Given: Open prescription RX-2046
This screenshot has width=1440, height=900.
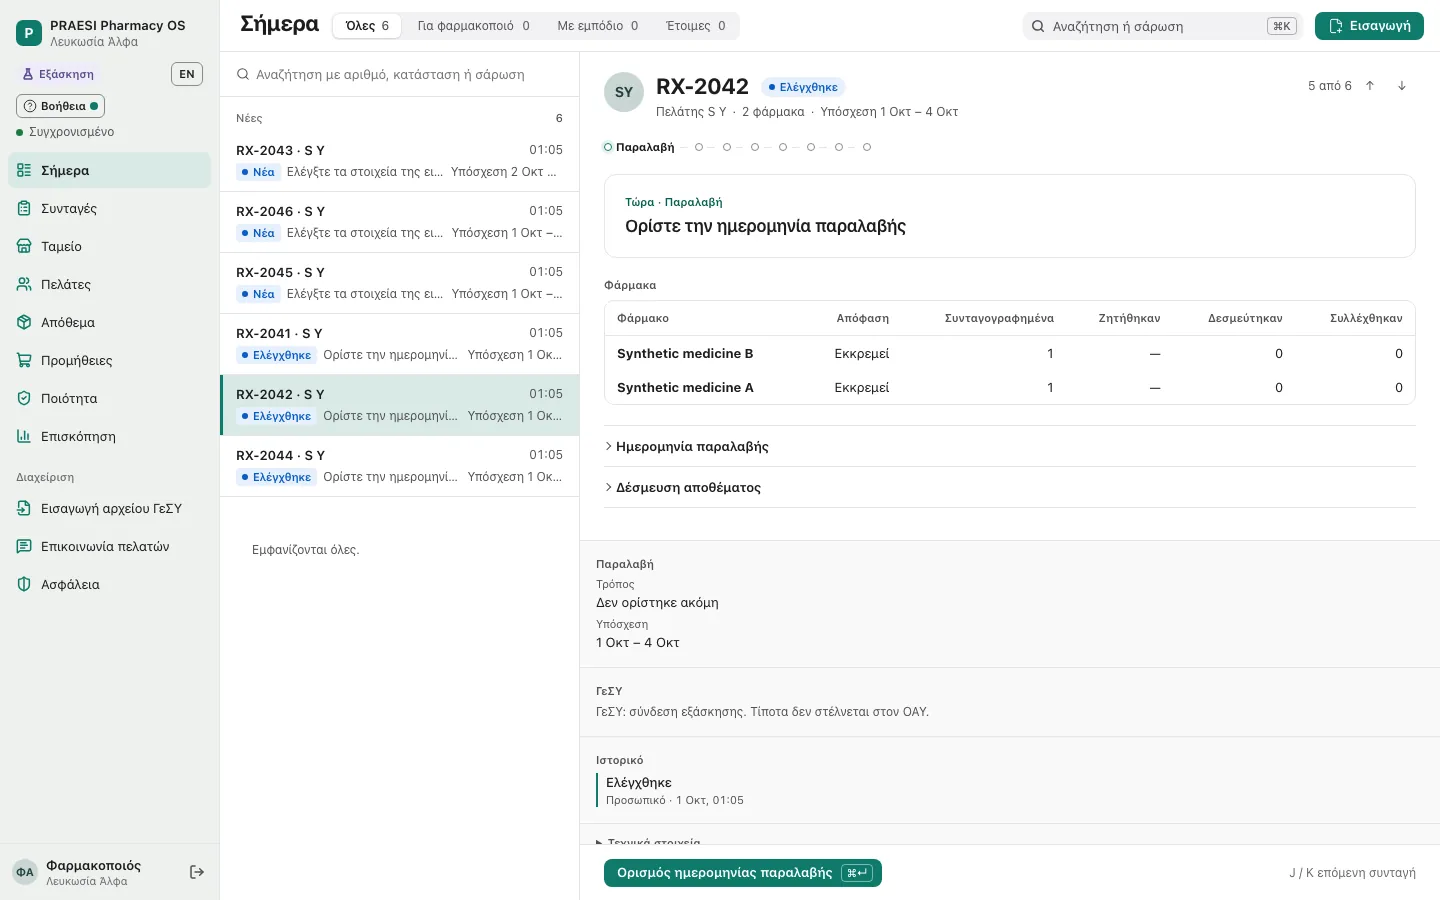Looking at the screenshot, I should [x=399, y=222].
